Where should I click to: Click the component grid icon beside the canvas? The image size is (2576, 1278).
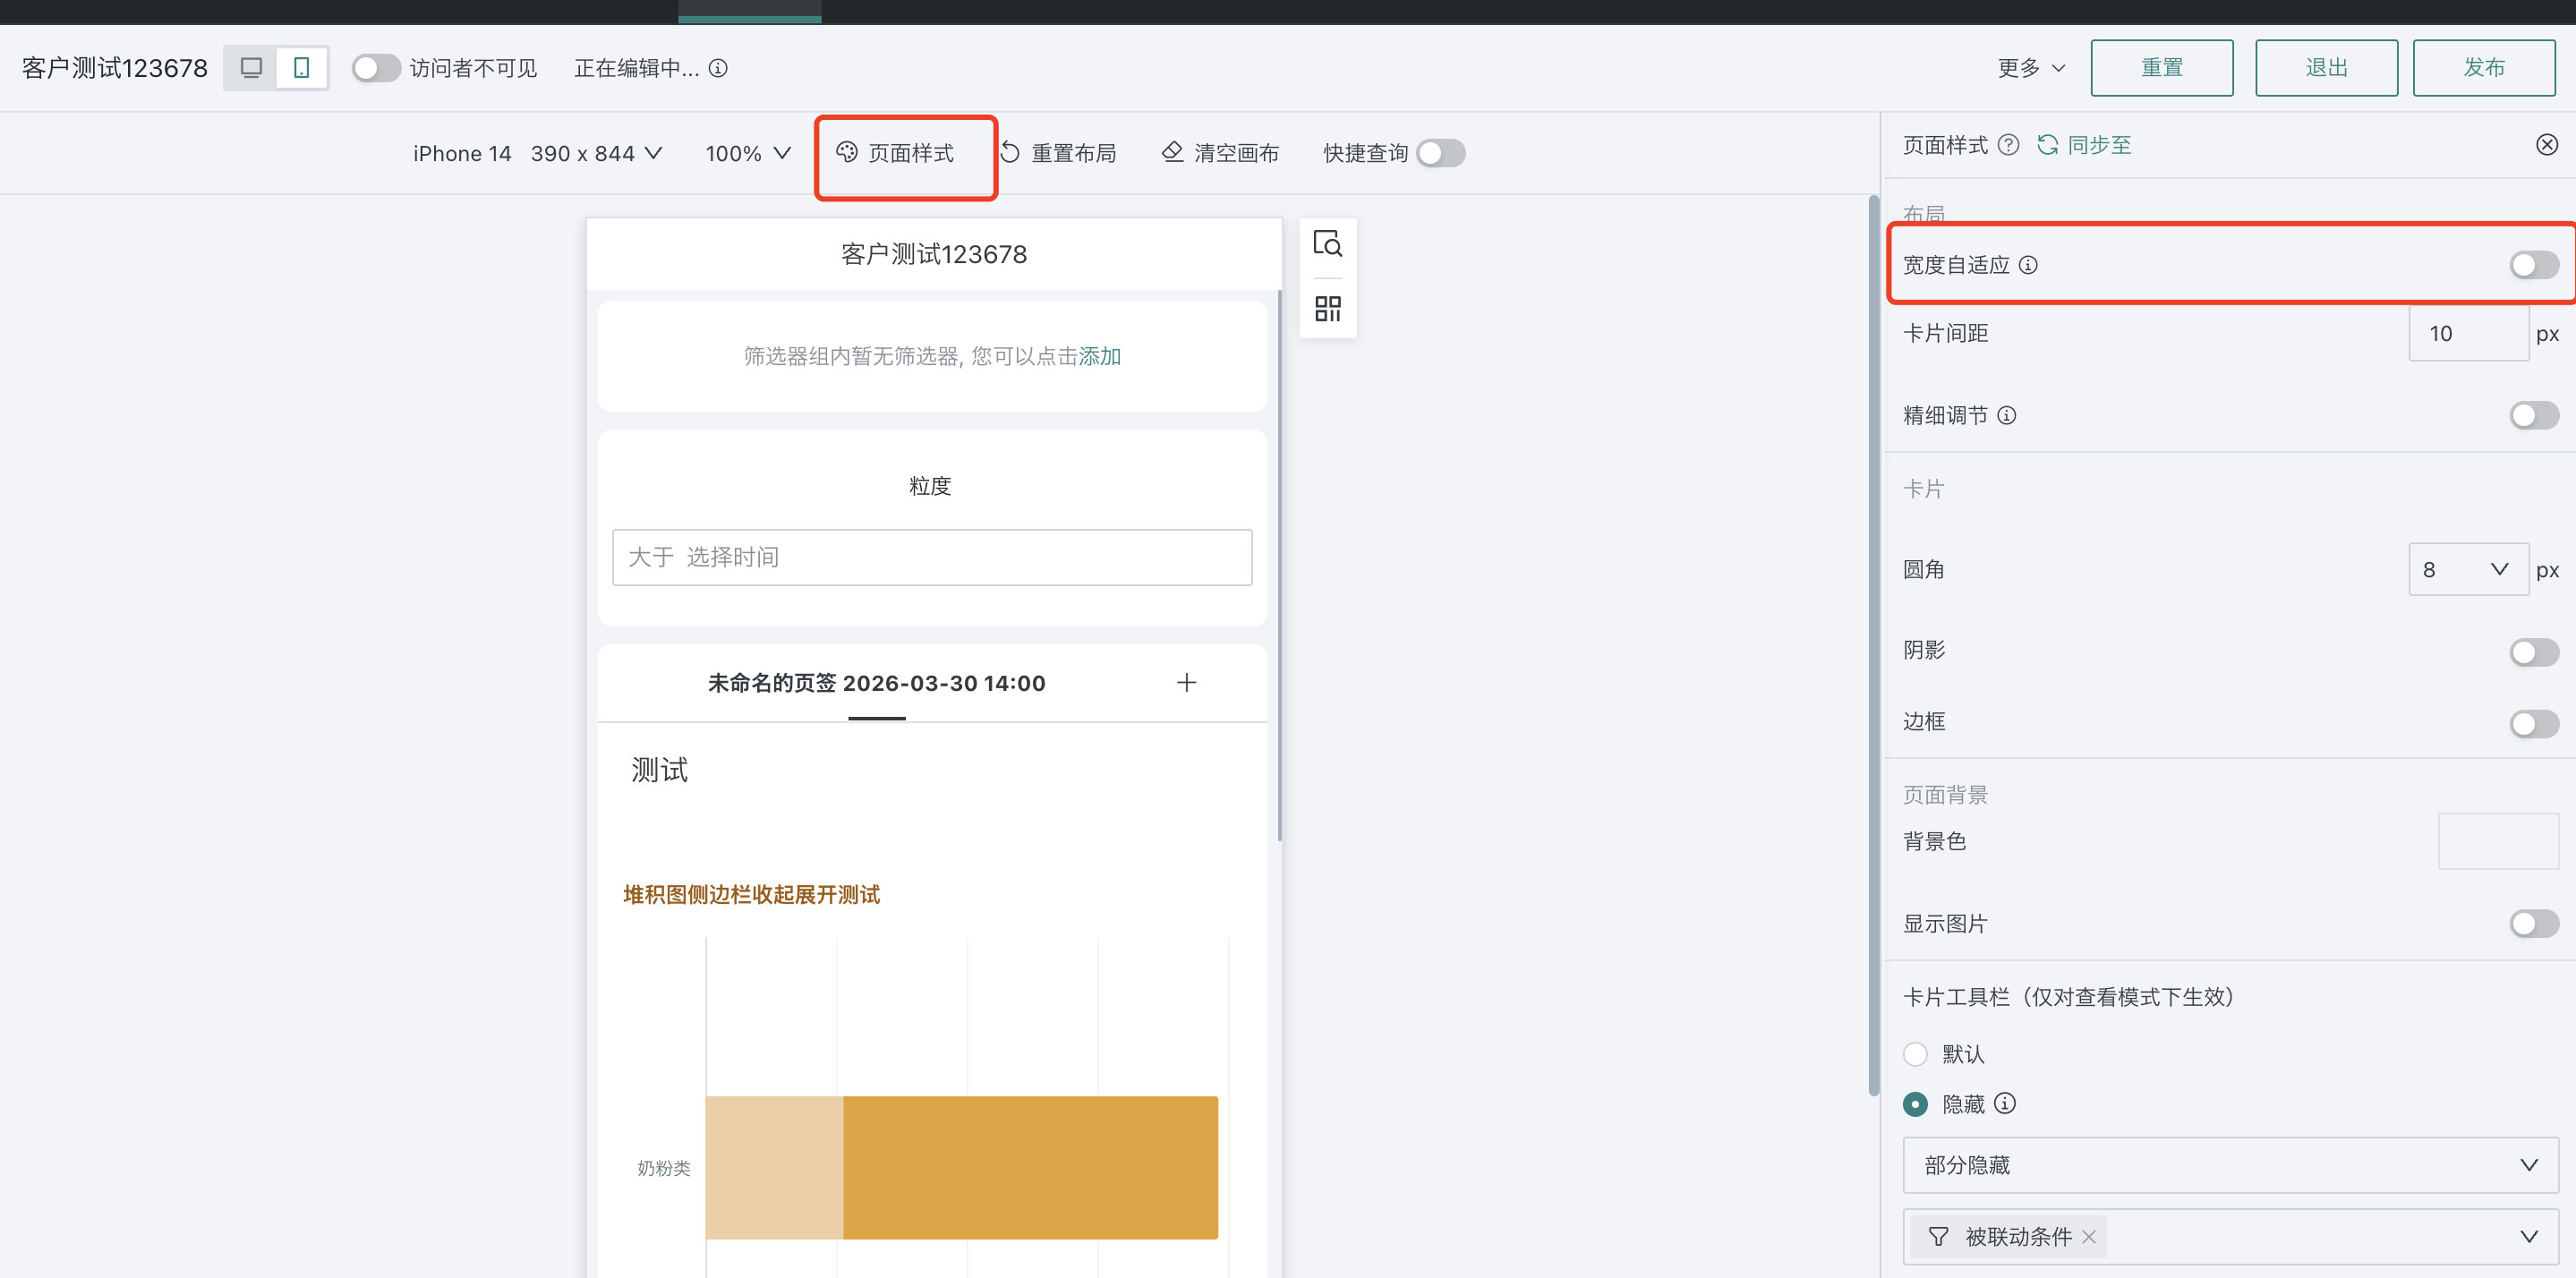coord(1327,308)
